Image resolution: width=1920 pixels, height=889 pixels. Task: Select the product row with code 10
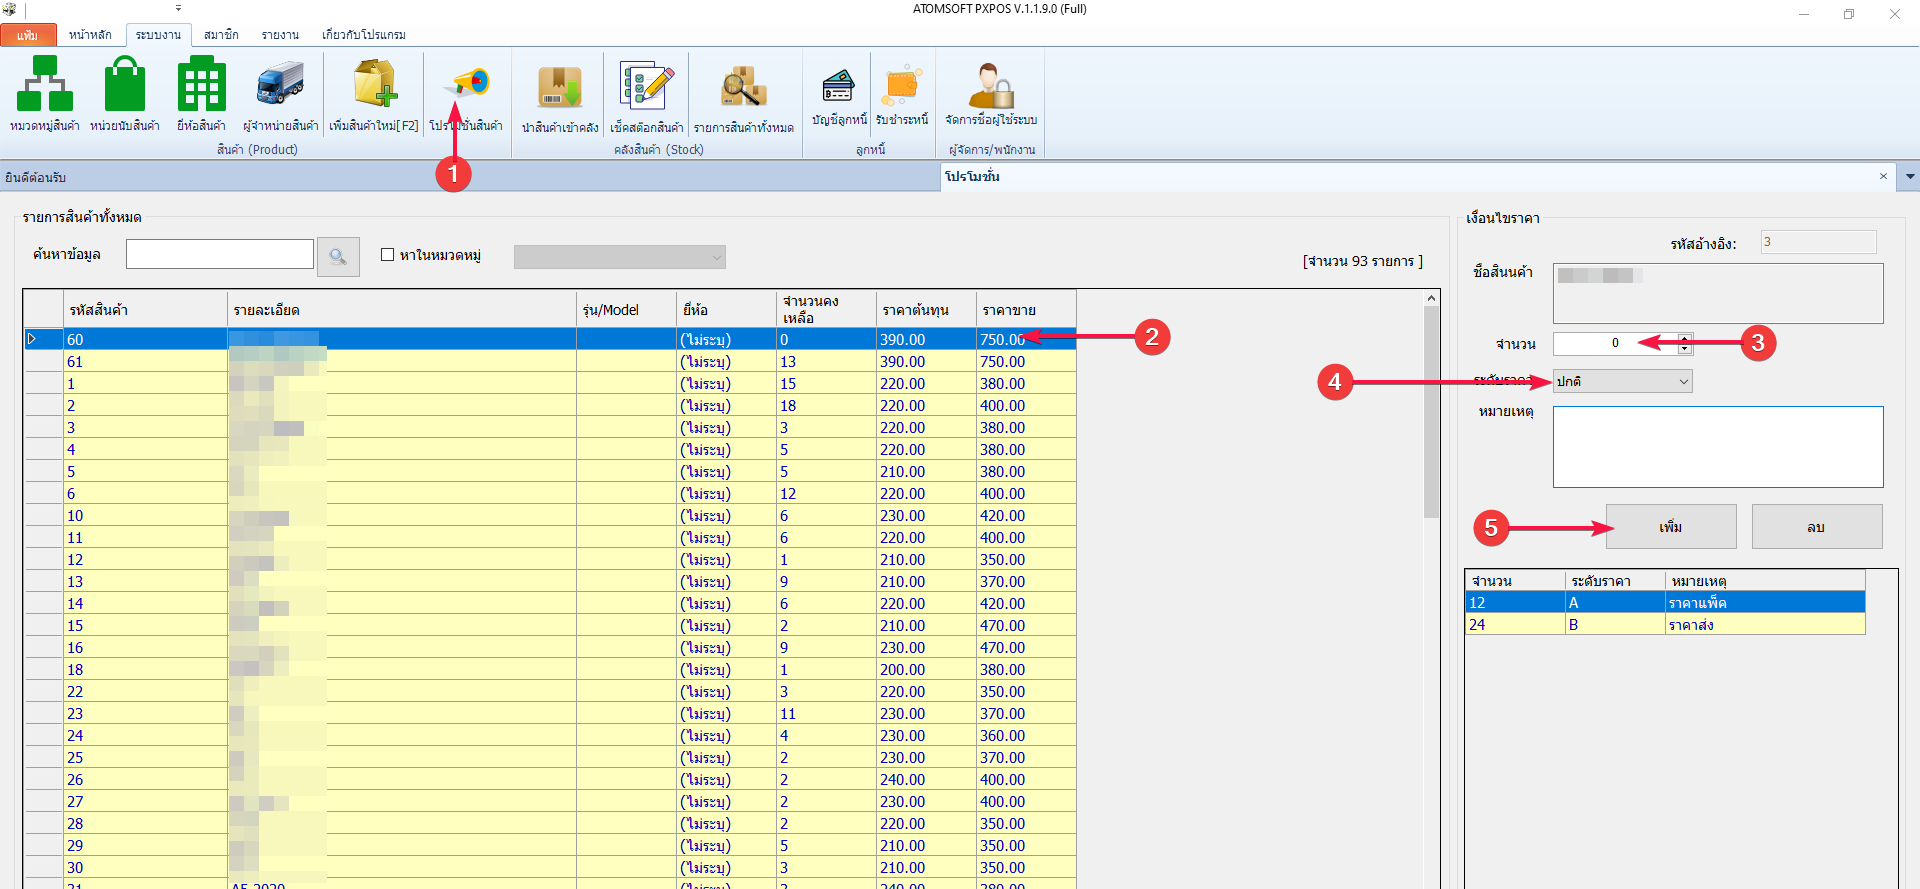point(550,515)
